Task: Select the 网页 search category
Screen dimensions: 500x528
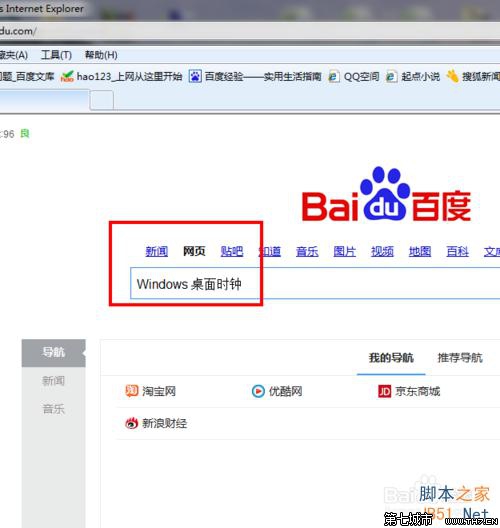Action: [x=194, y=251]
